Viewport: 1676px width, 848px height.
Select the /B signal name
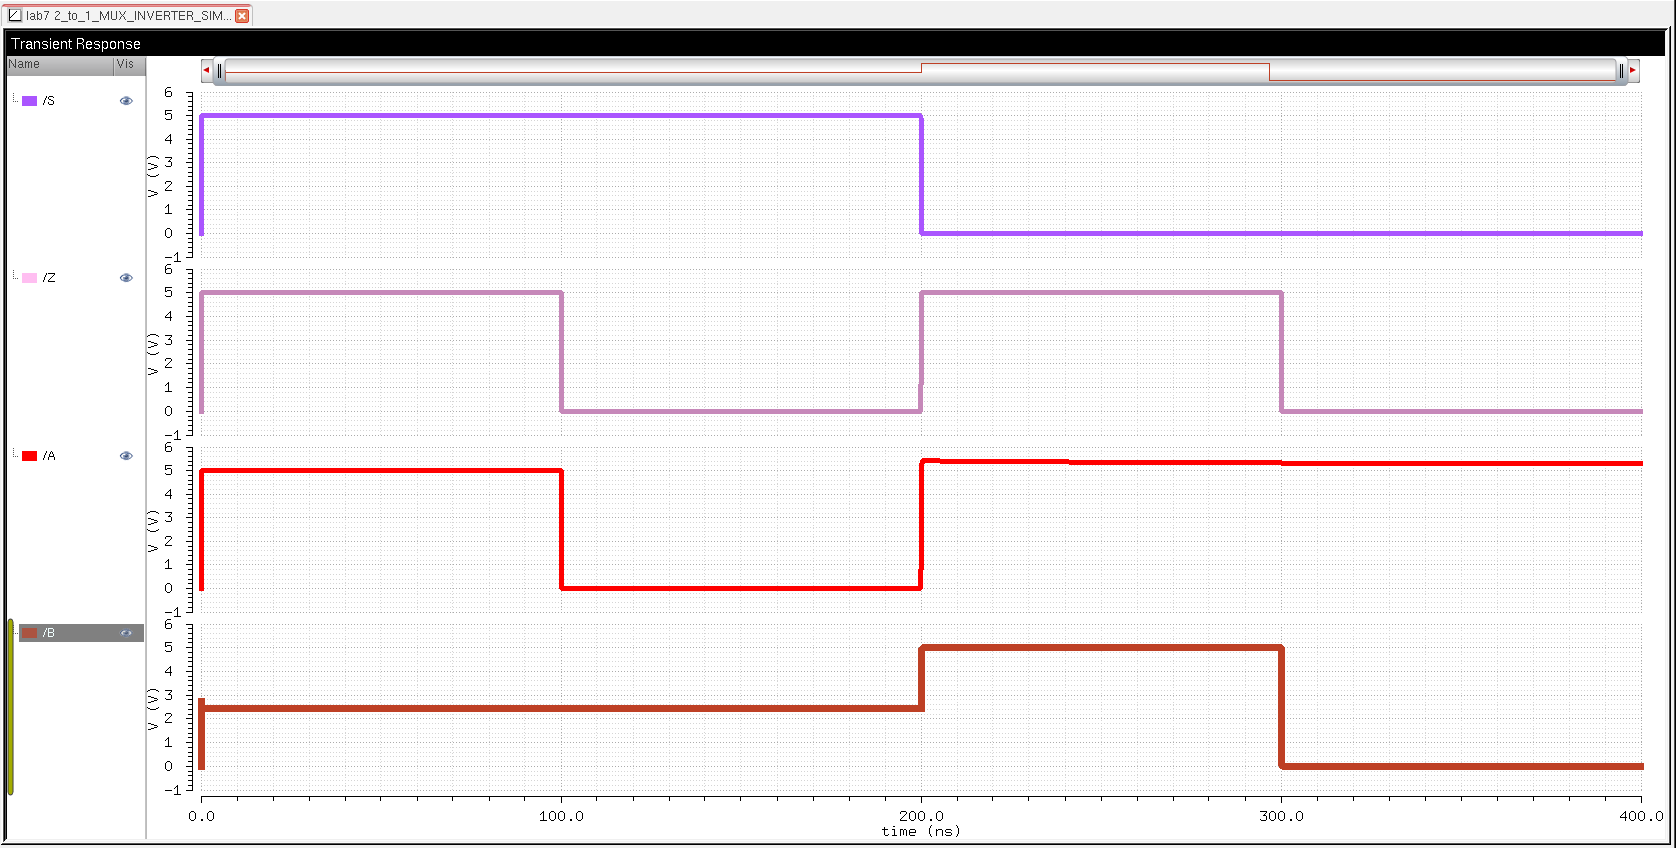[x=49, y=633]
